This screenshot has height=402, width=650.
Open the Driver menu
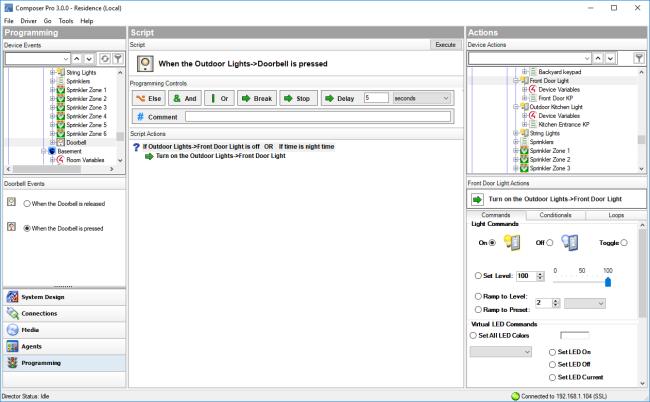(29, 21)
